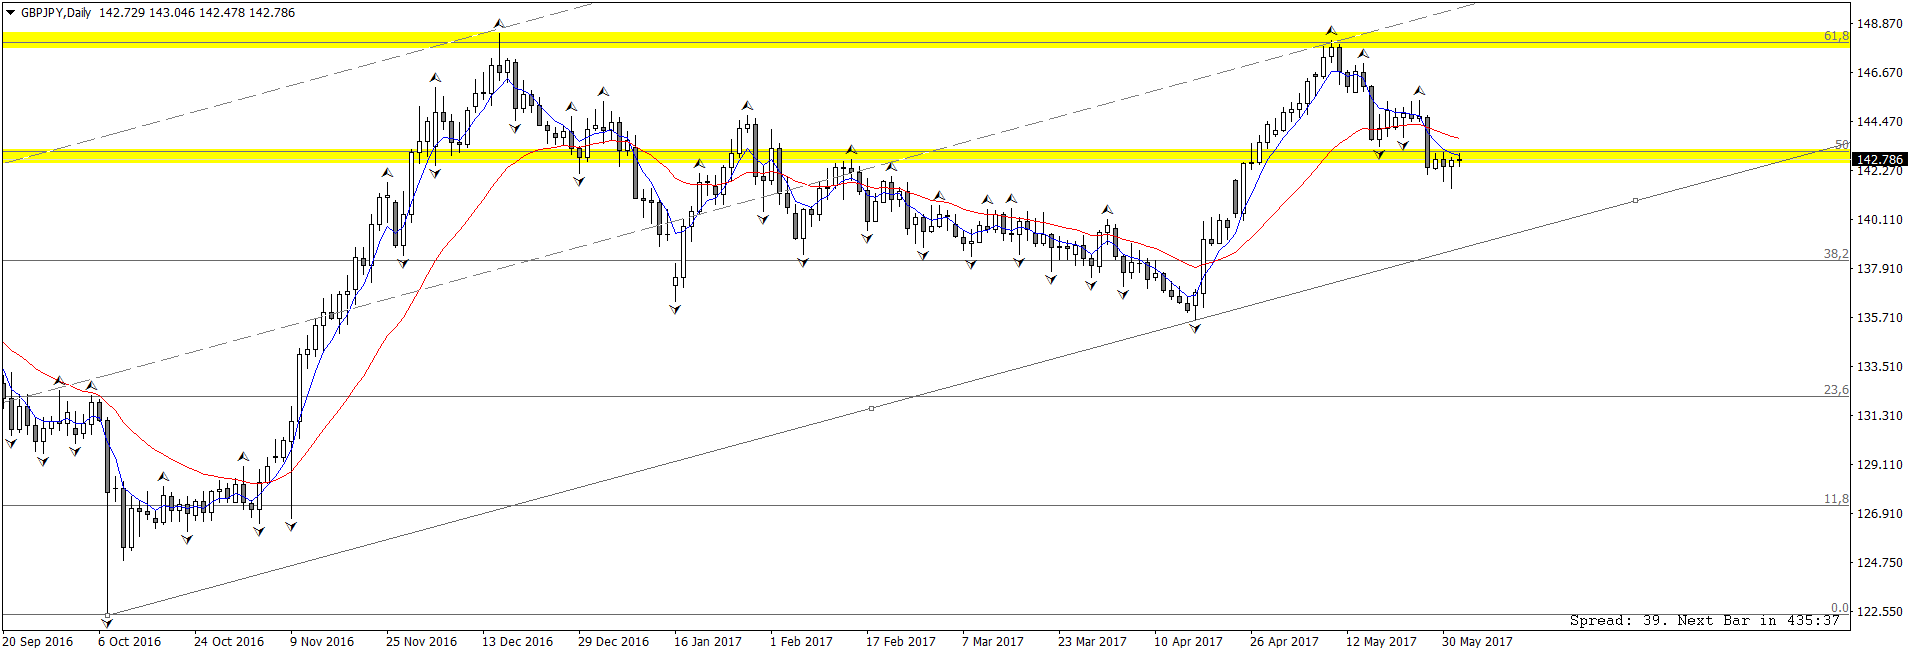Open the chart menu triangle beside GBPJPY,Daily
Viewport: 1910px width, 654px height.
(x=11, y=13)
